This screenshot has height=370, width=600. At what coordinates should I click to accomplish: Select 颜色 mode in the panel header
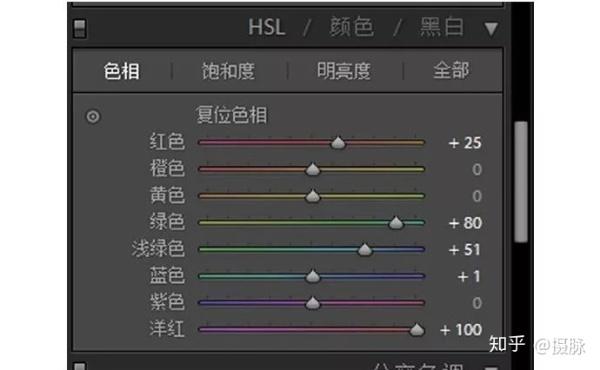(351, 27)
